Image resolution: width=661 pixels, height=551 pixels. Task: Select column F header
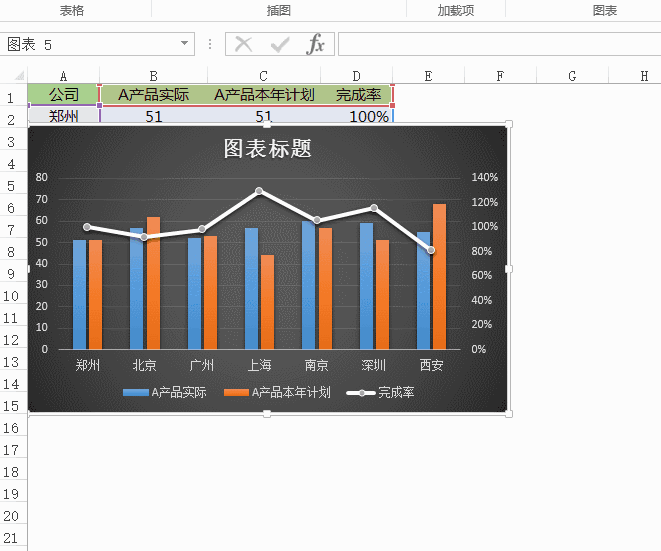500,76
